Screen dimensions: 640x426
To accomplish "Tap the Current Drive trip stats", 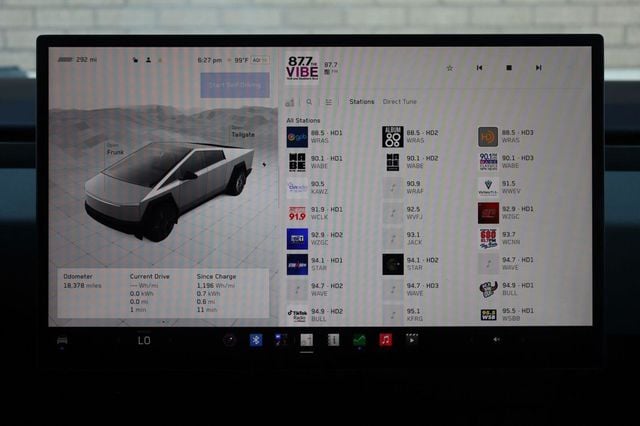I will pos(149,293).
